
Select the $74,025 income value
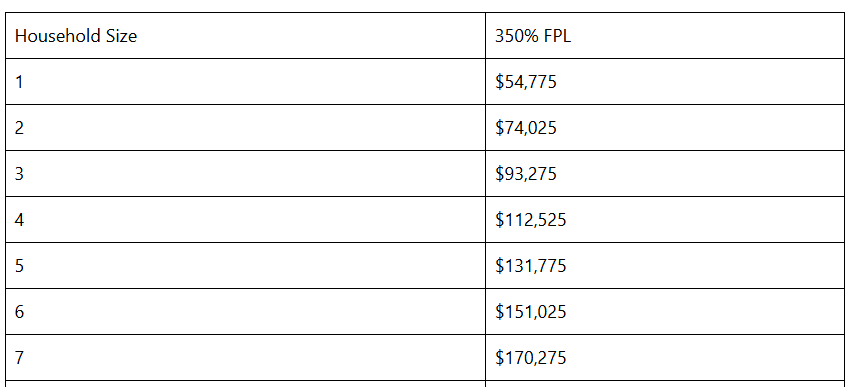pyautogui.click(x=525, y=128)
